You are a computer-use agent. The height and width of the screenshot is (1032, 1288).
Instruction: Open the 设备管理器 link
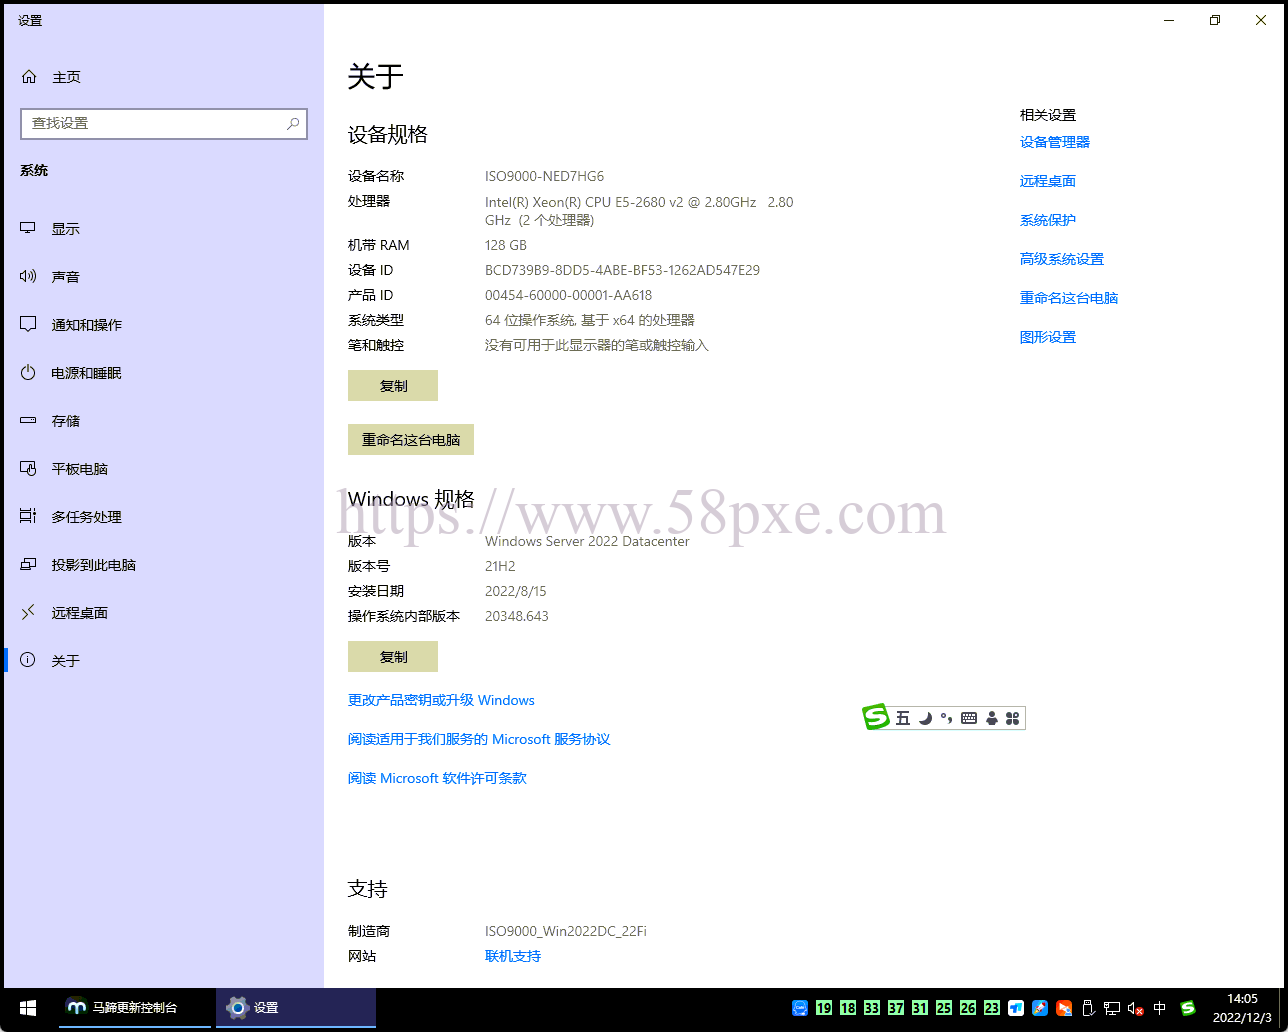pos(1055,142)
